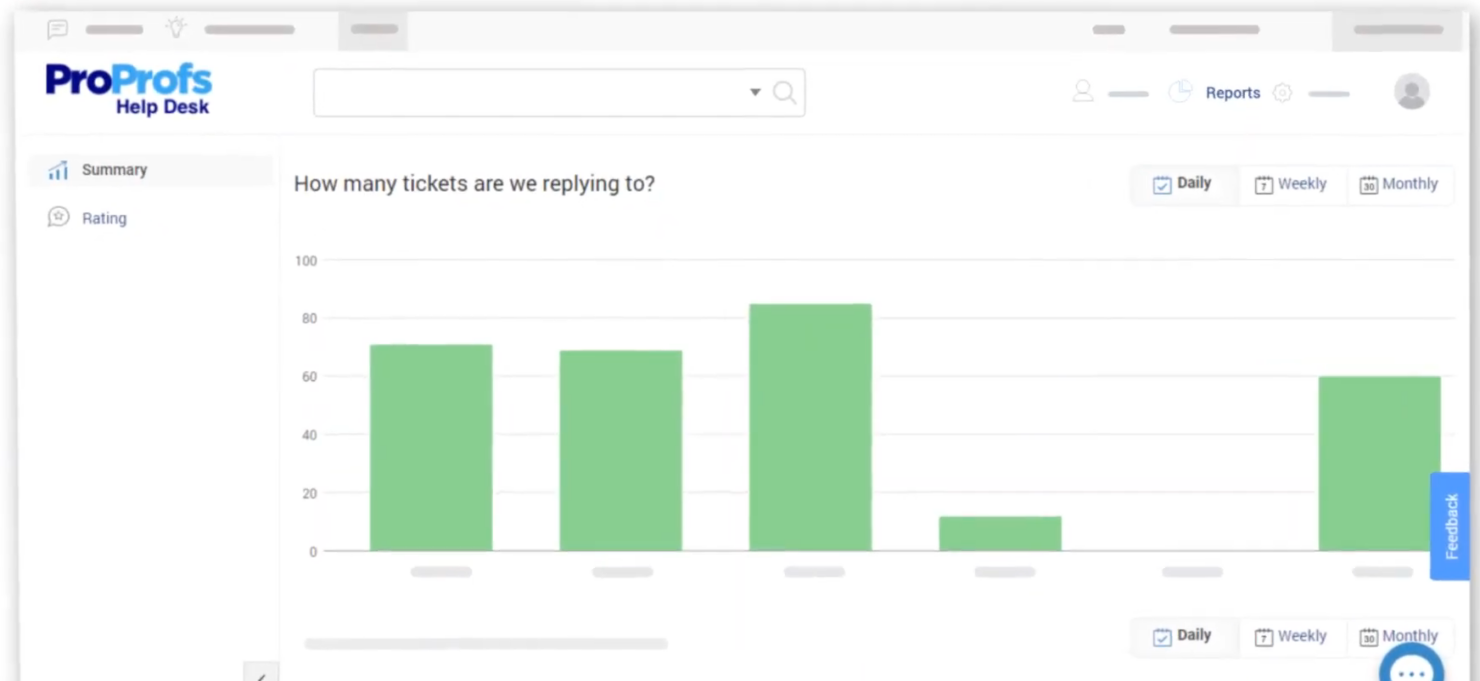Open the Rating section
1480x681 pixels.
[x=103, y=217]
